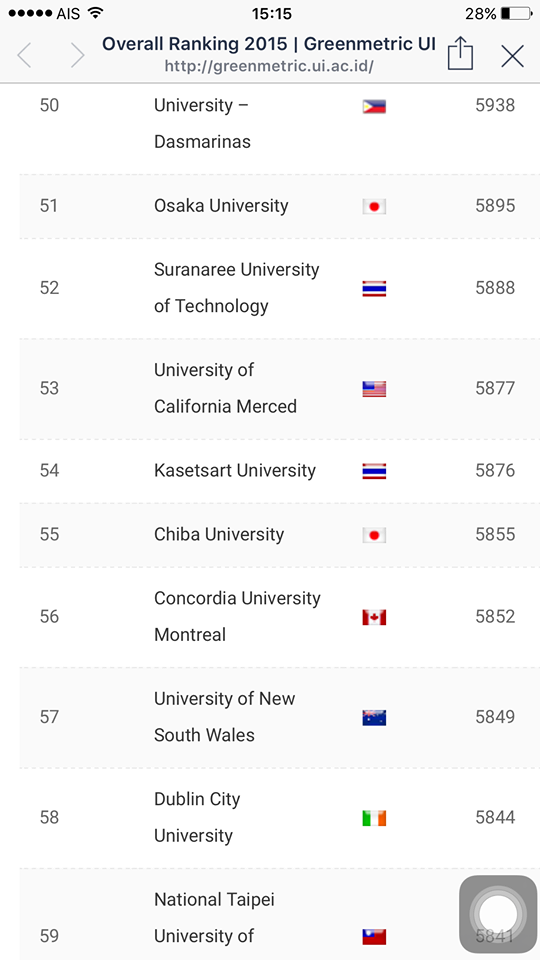Click the US flag beside California Merced
This screenshot has width=540, height=960.
coord(374,389)
